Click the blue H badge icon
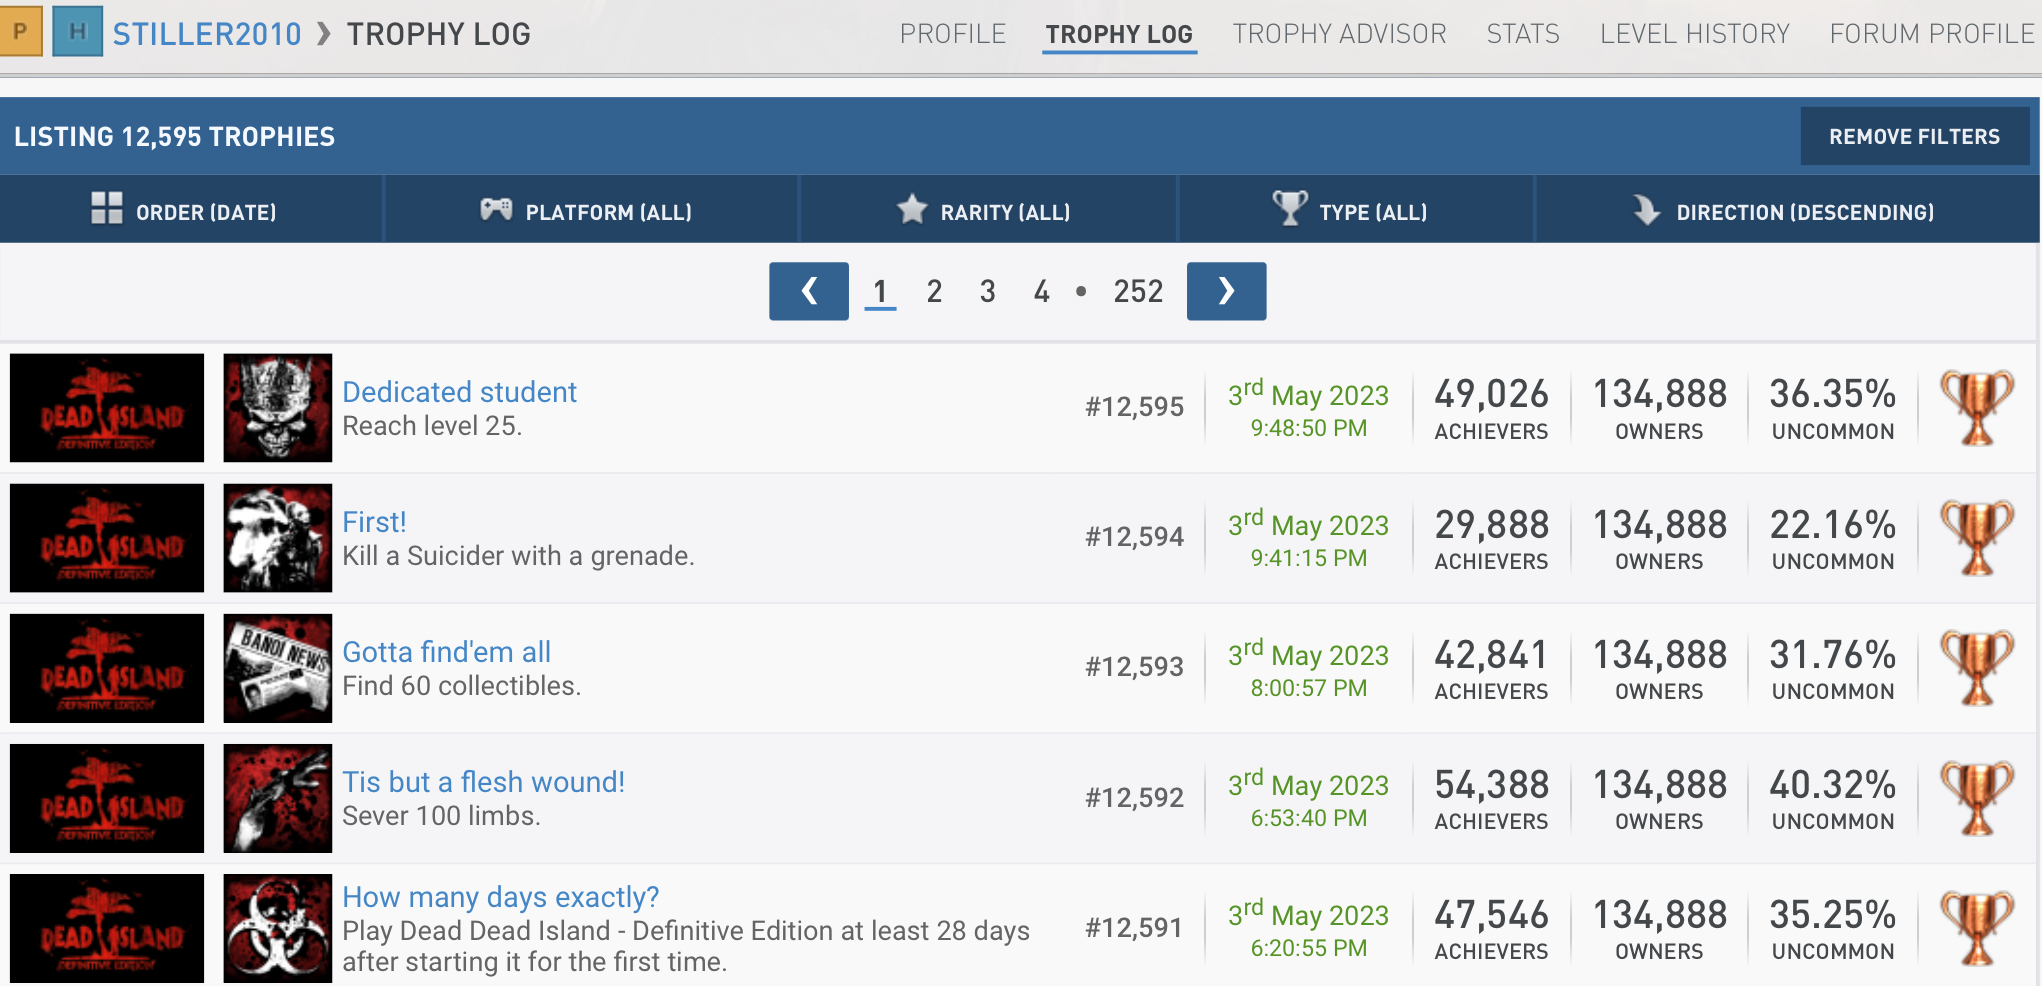Viewport: 2042px width, 986px height. coord(77,31)
